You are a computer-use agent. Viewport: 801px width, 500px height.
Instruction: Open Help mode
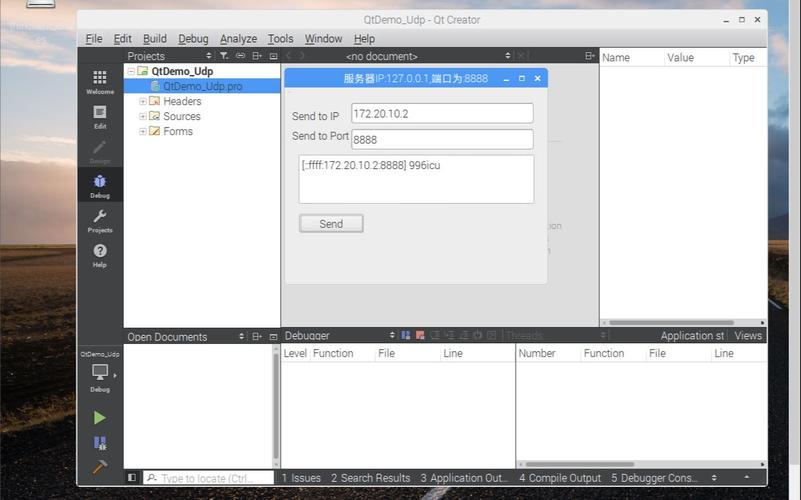pyautogui.click(x=100, y=255)
